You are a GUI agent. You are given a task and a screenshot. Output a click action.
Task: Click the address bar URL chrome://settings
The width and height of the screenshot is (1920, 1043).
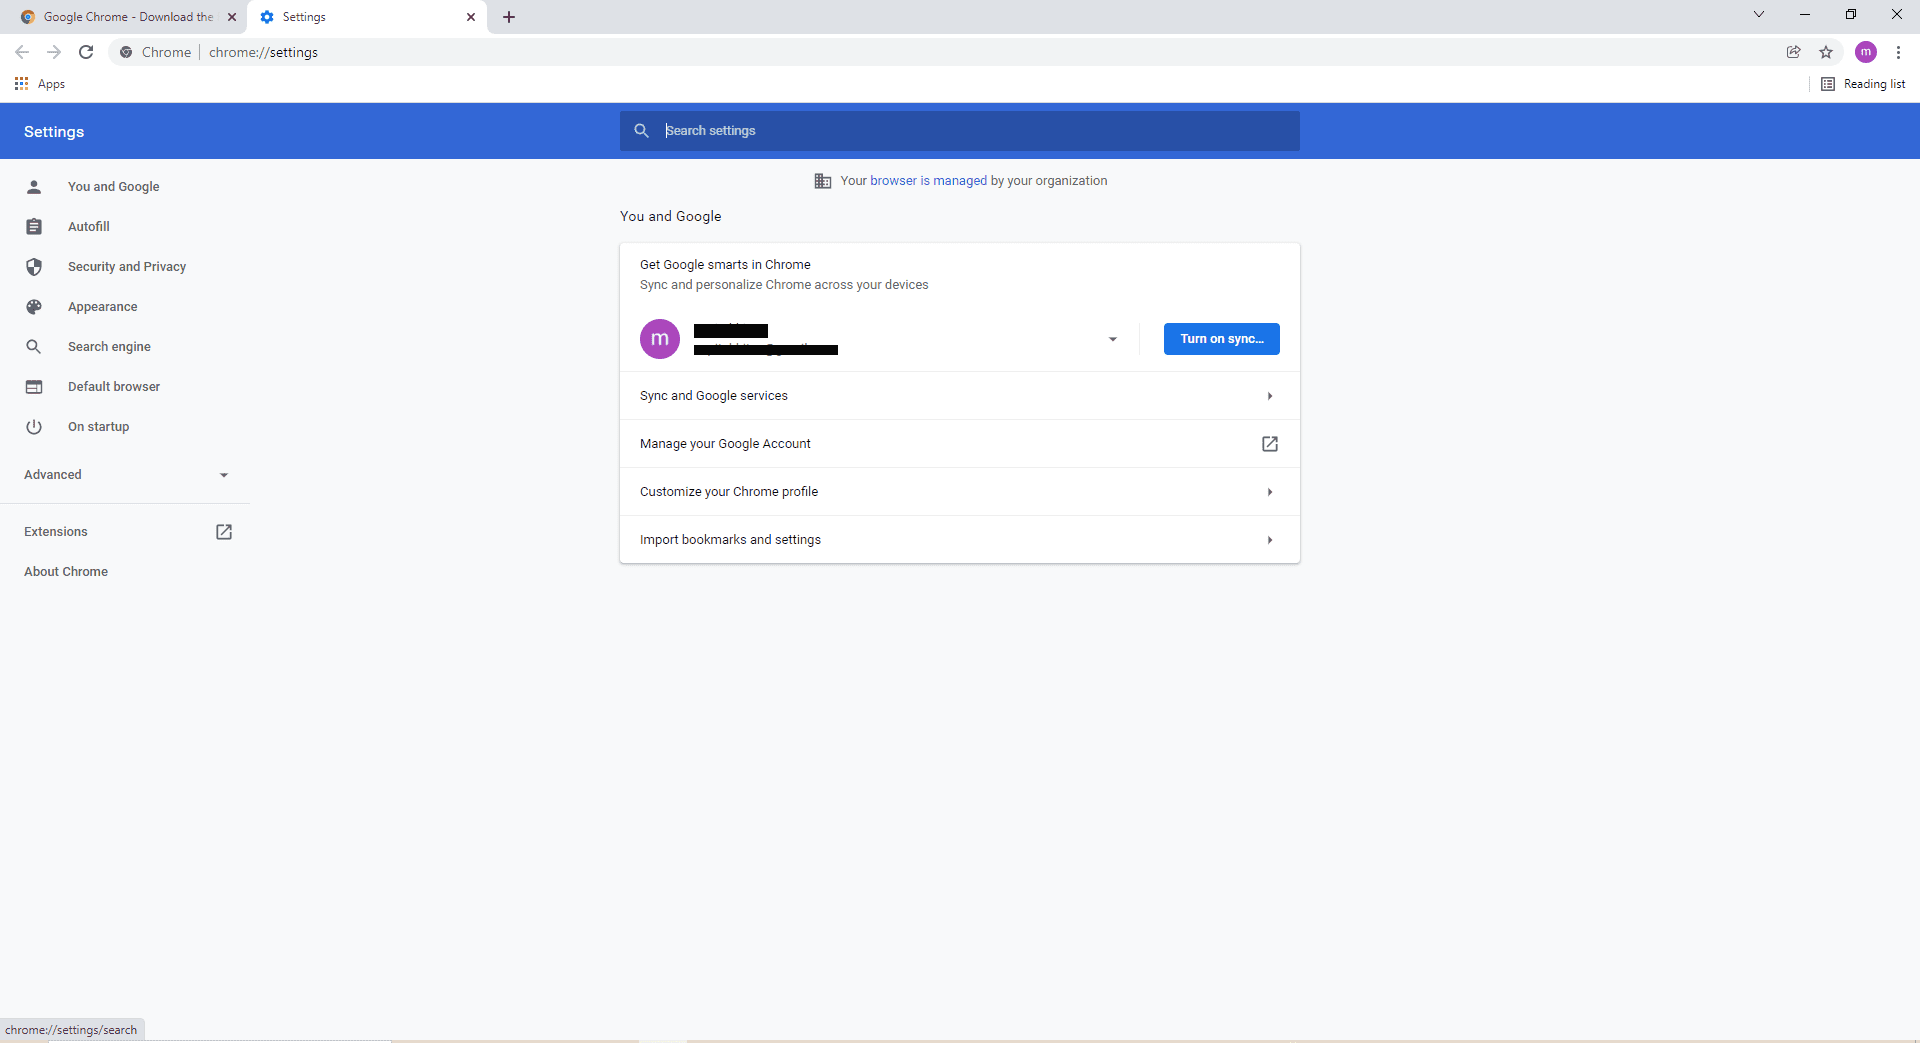click(263, 52)
